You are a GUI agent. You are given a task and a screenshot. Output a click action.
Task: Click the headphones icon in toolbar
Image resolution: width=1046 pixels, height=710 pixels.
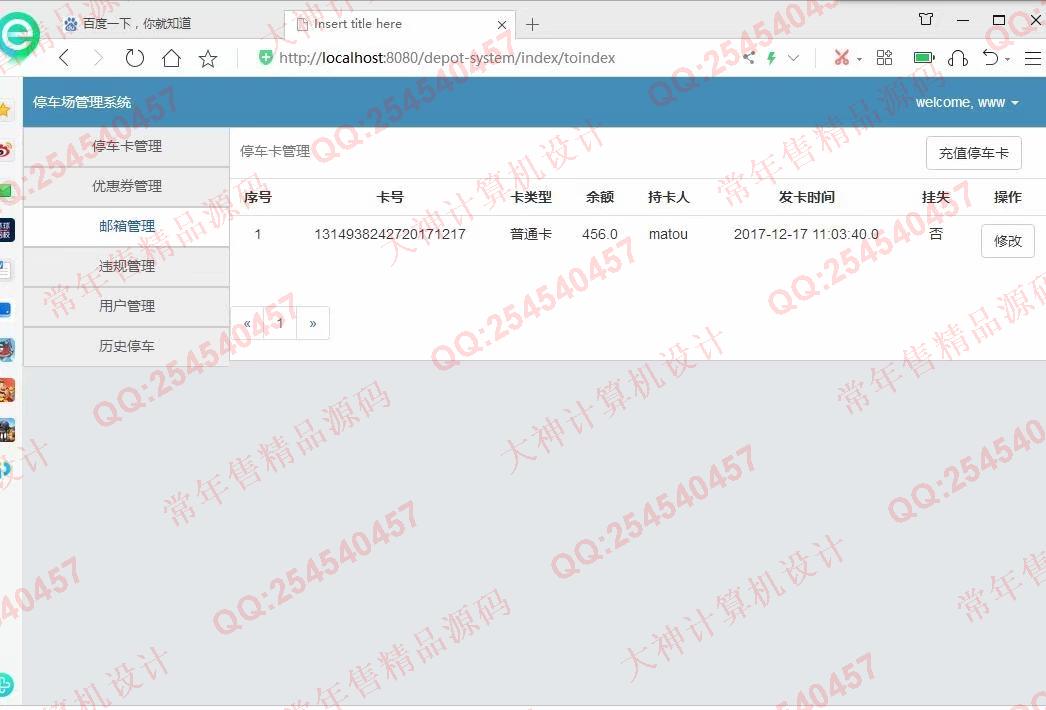(x=958, y=58)
